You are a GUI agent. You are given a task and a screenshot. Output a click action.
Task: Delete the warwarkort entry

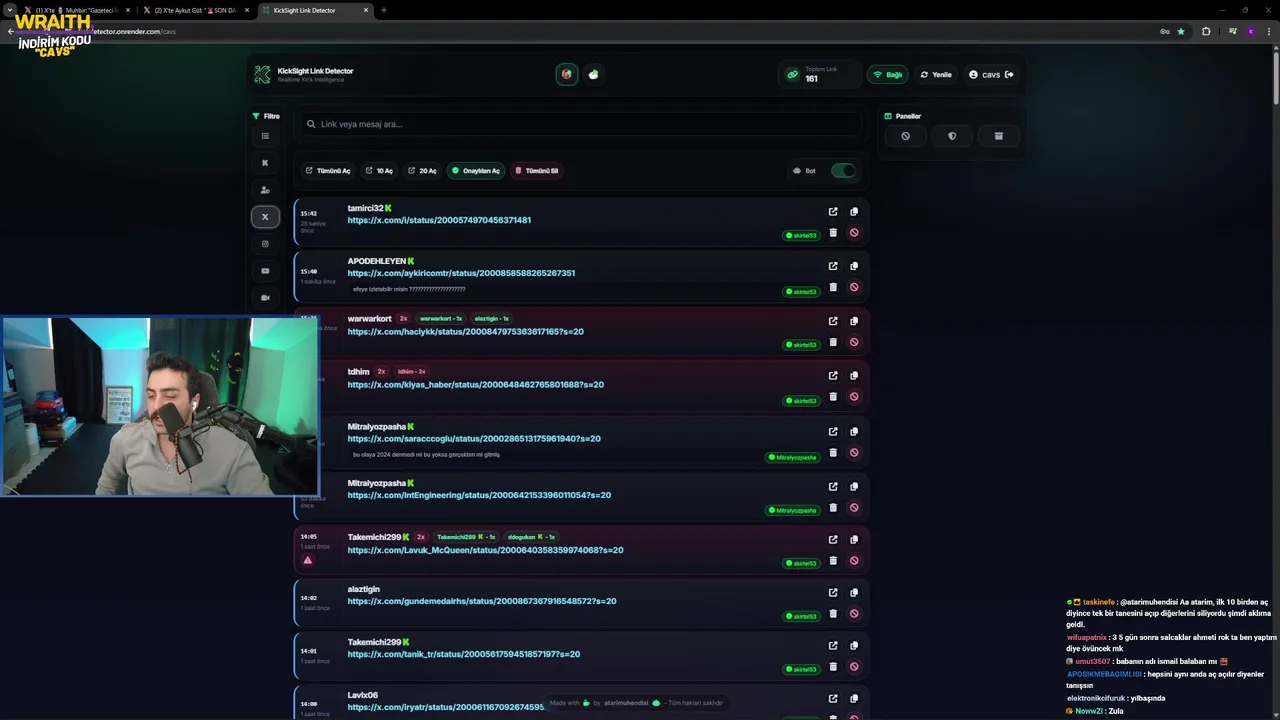tap(833, 342)
